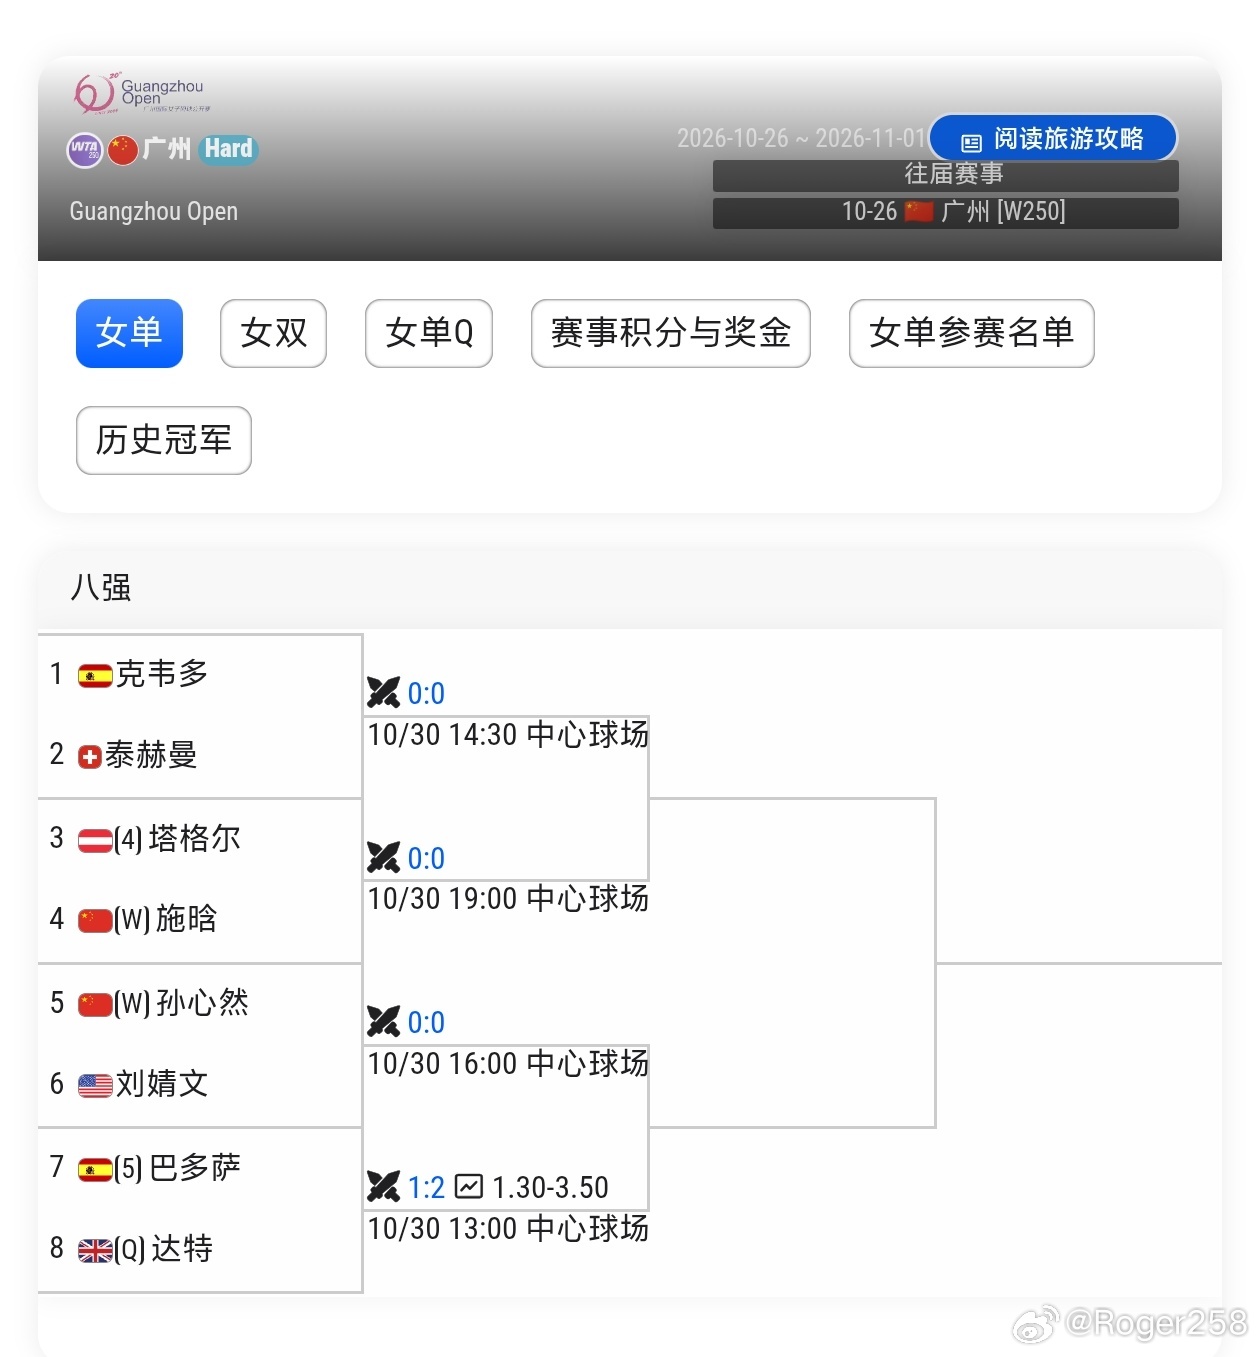This screenshot has height=1357, width=1260.
Task: Click the Guangzhou Open title text
Action: [154, 212]
